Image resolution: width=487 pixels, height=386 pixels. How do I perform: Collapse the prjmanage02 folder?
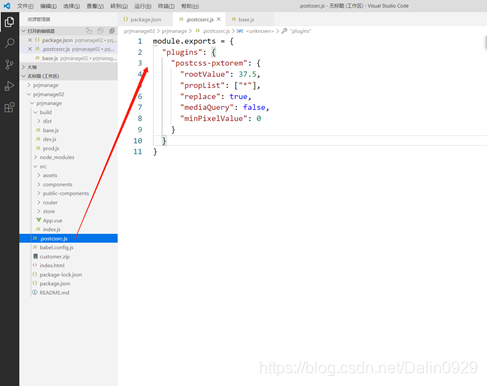click(x=29, y=94)
